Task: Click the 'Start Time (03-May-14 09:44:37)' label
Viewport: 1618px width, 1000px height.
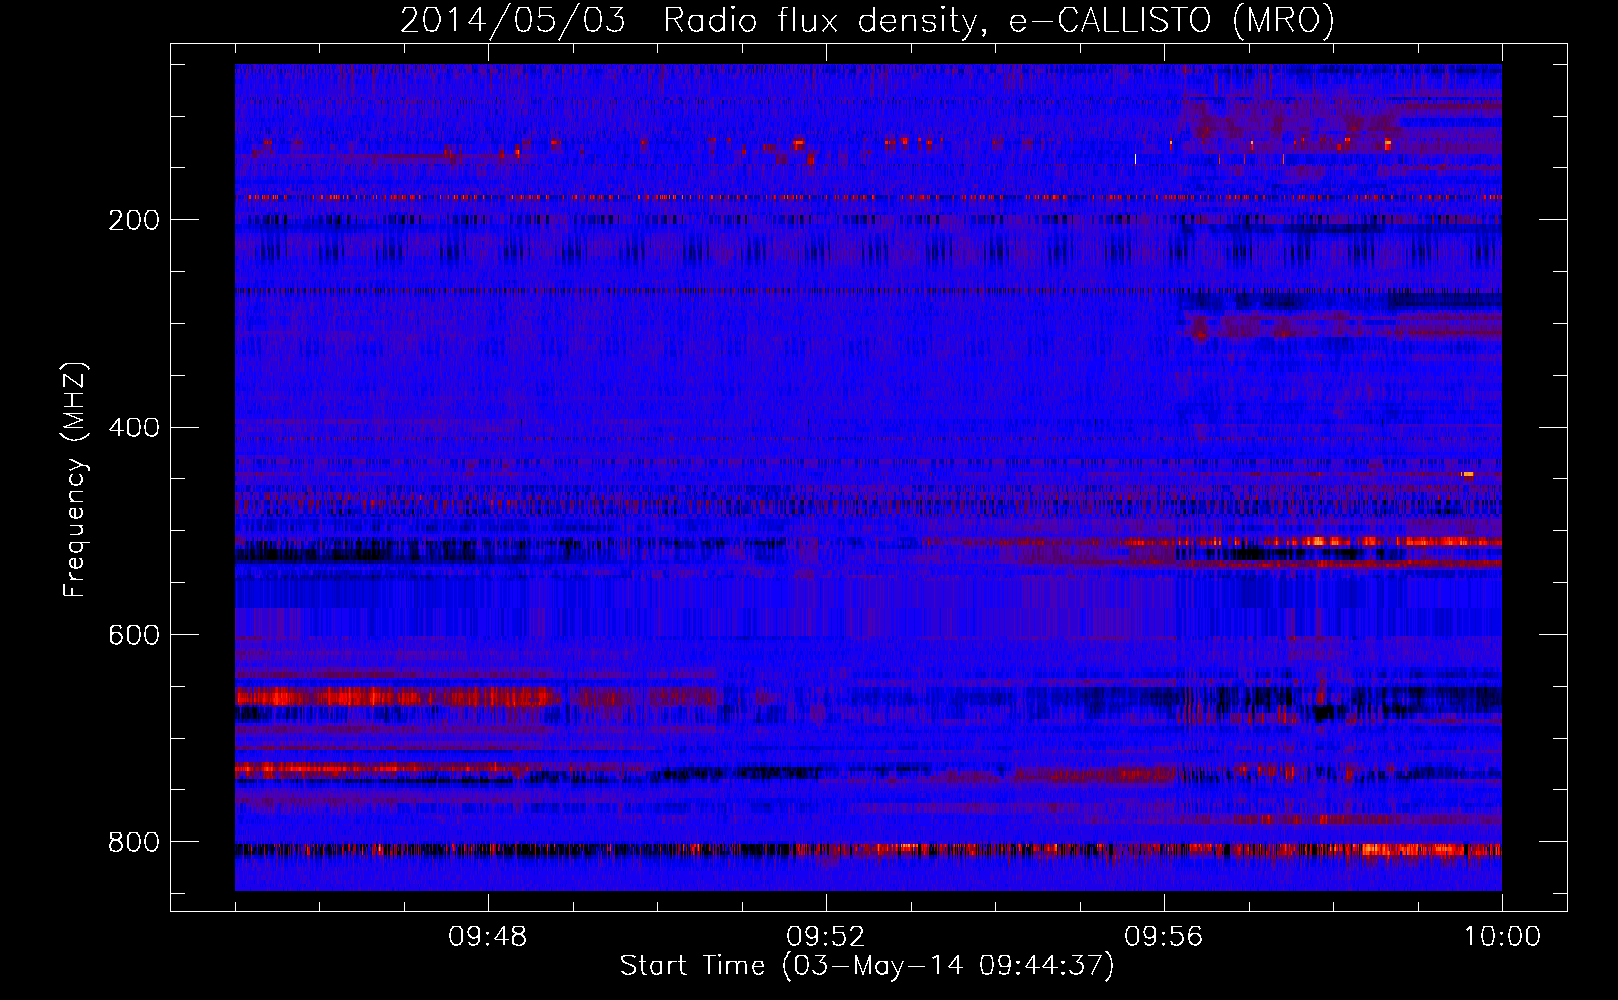Action: point(867,966)
